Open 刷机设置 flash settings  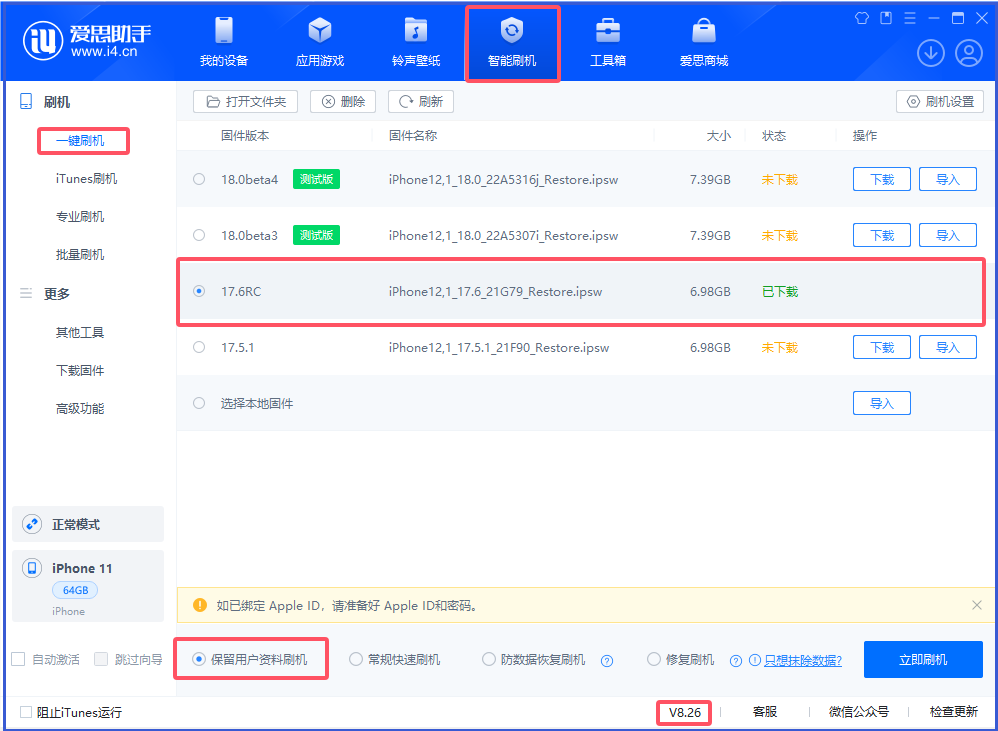939,101
